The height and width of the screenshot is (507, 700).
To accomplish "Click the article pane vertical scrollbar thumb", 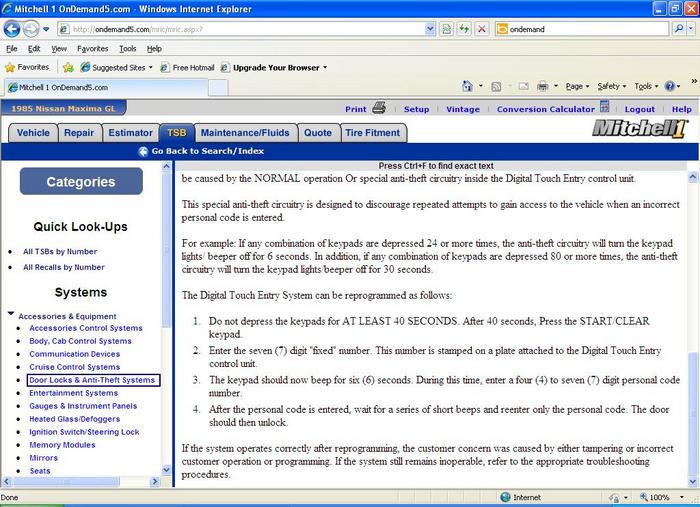I will point(692,413).
